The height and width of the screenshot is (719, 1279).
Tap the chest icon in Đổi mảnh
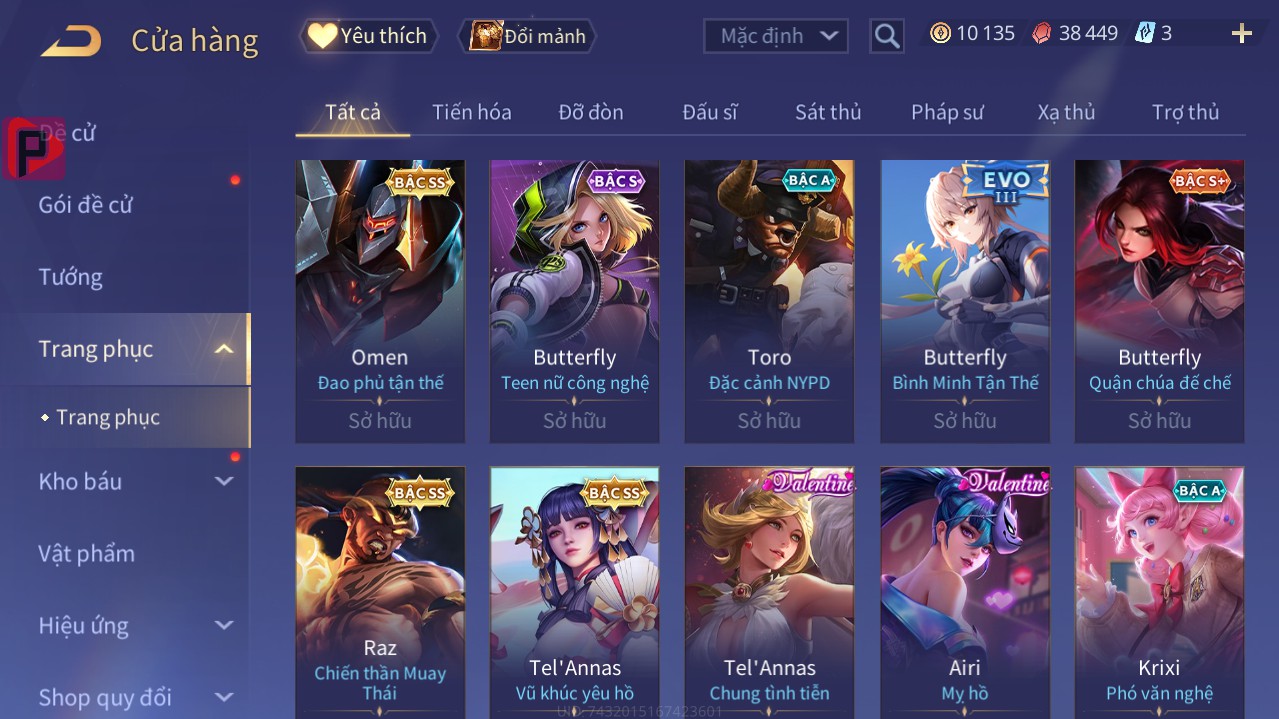(485, 36)
